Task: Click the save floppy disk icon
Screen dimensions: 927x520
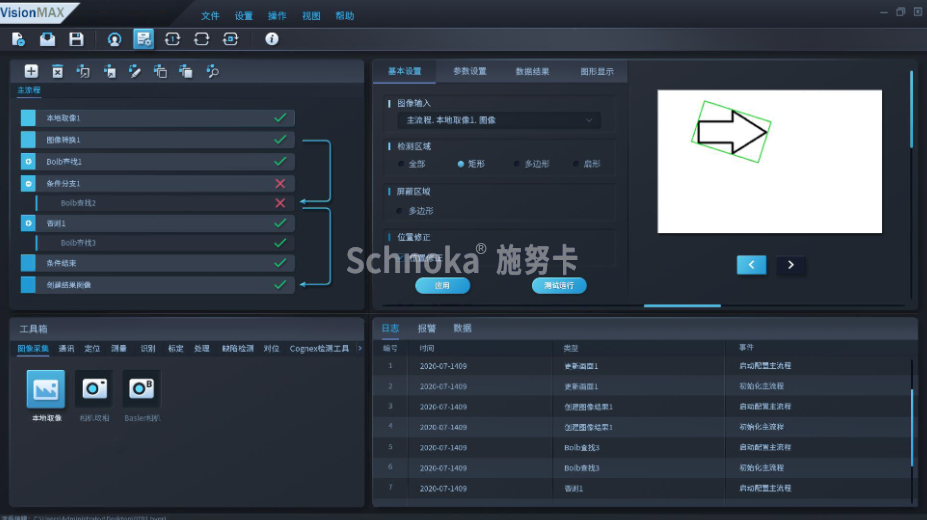Action: pyautogui.click(x=76, y=40)
